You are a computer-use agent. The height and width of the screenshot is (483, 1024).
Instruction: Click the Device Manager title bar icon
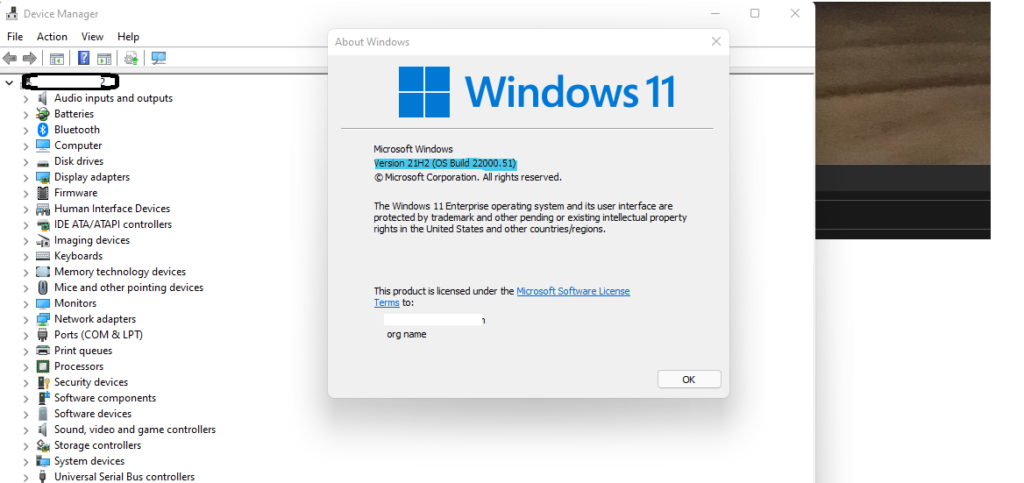click(x=11, y=13)
